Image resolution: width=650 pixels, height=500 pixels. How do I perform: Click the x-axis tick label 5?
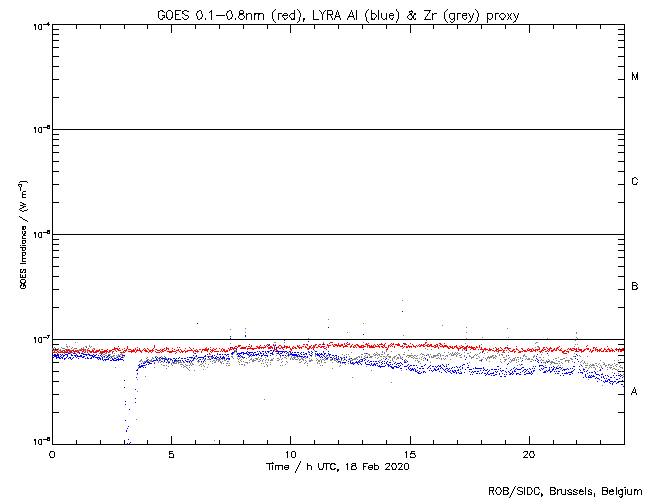click(x=171, y=453)
